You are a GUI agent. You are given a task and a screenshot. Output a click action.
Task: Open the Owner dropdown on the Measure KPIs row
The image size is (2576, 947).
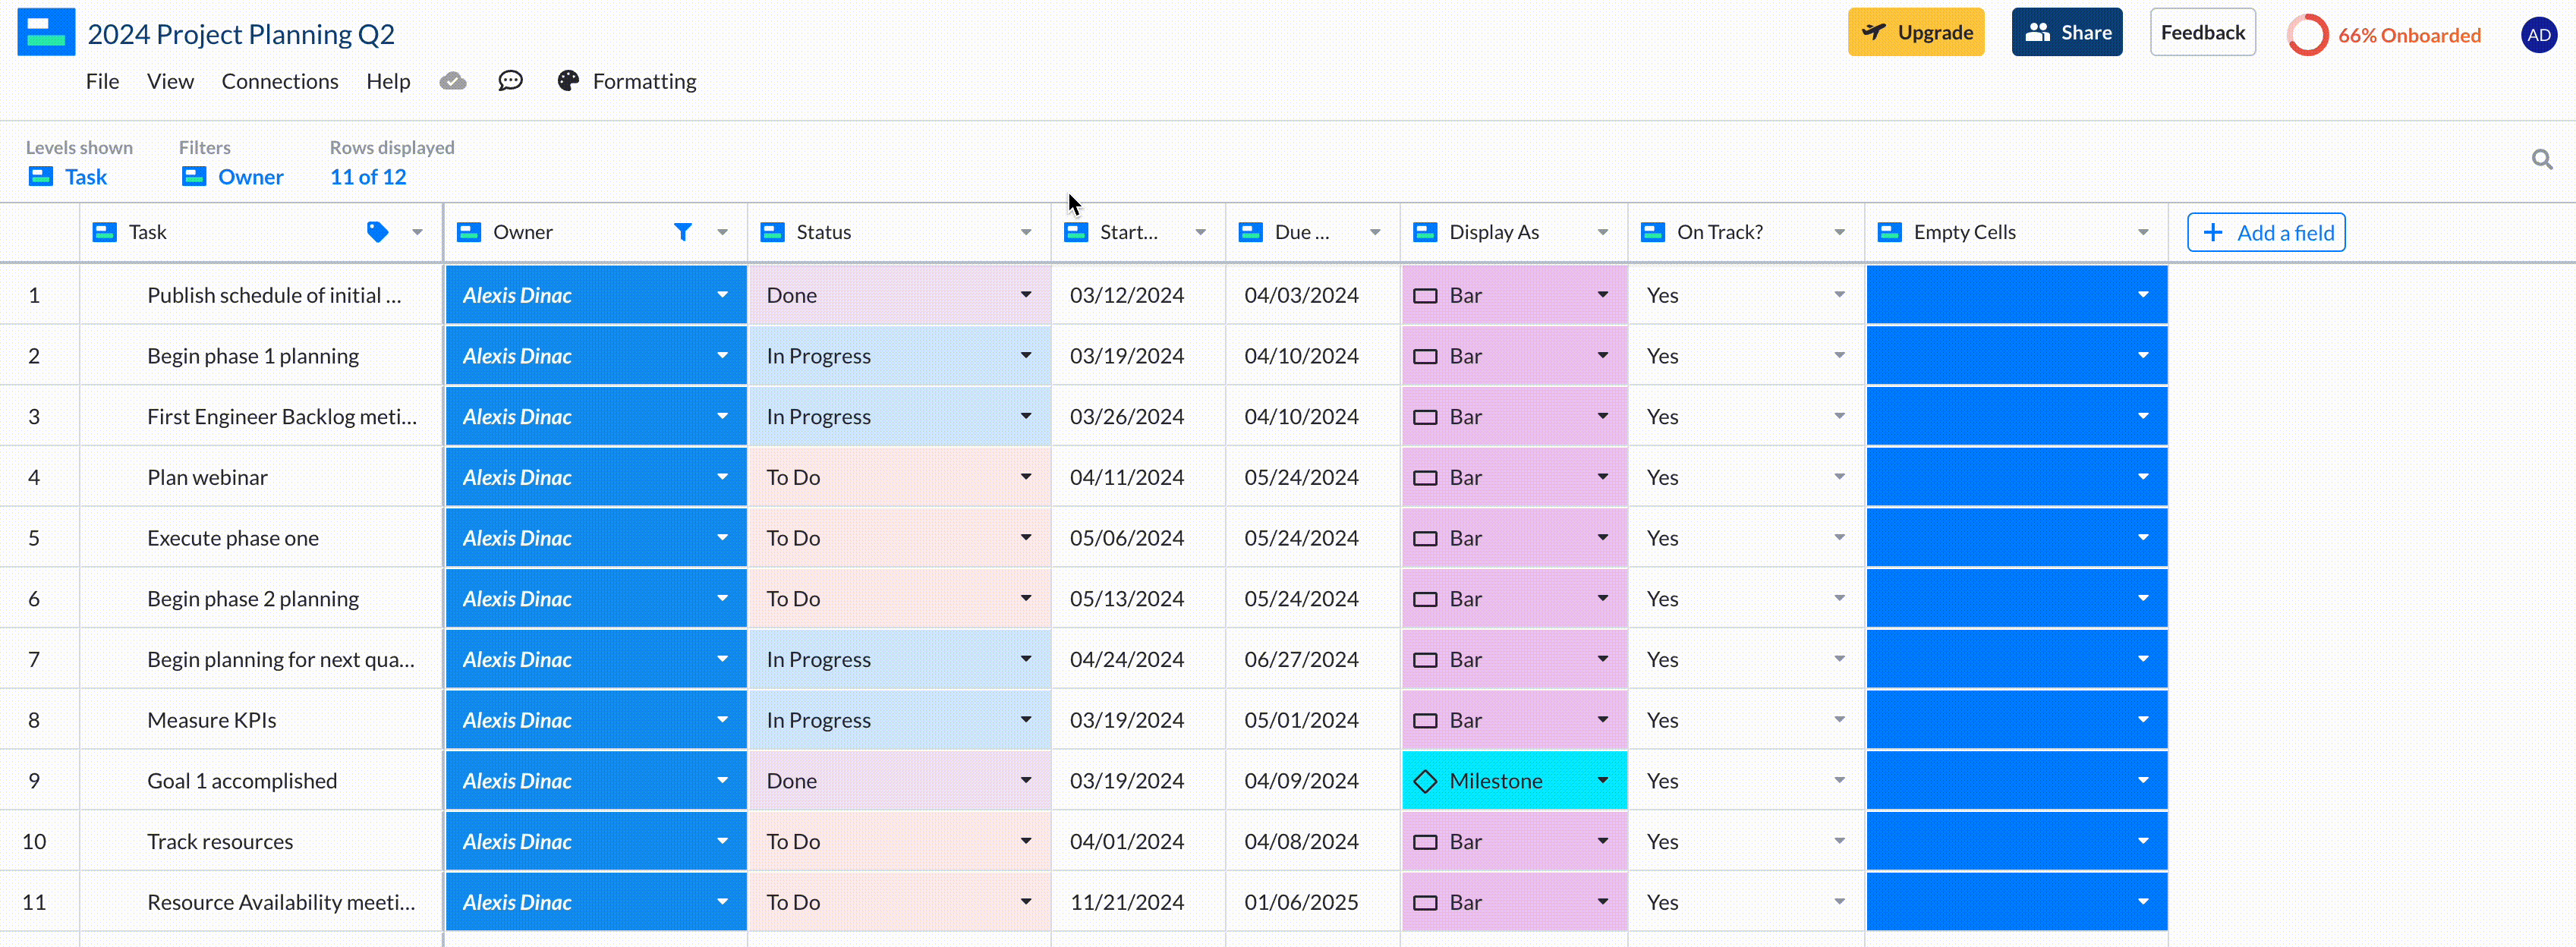(722, 719)
